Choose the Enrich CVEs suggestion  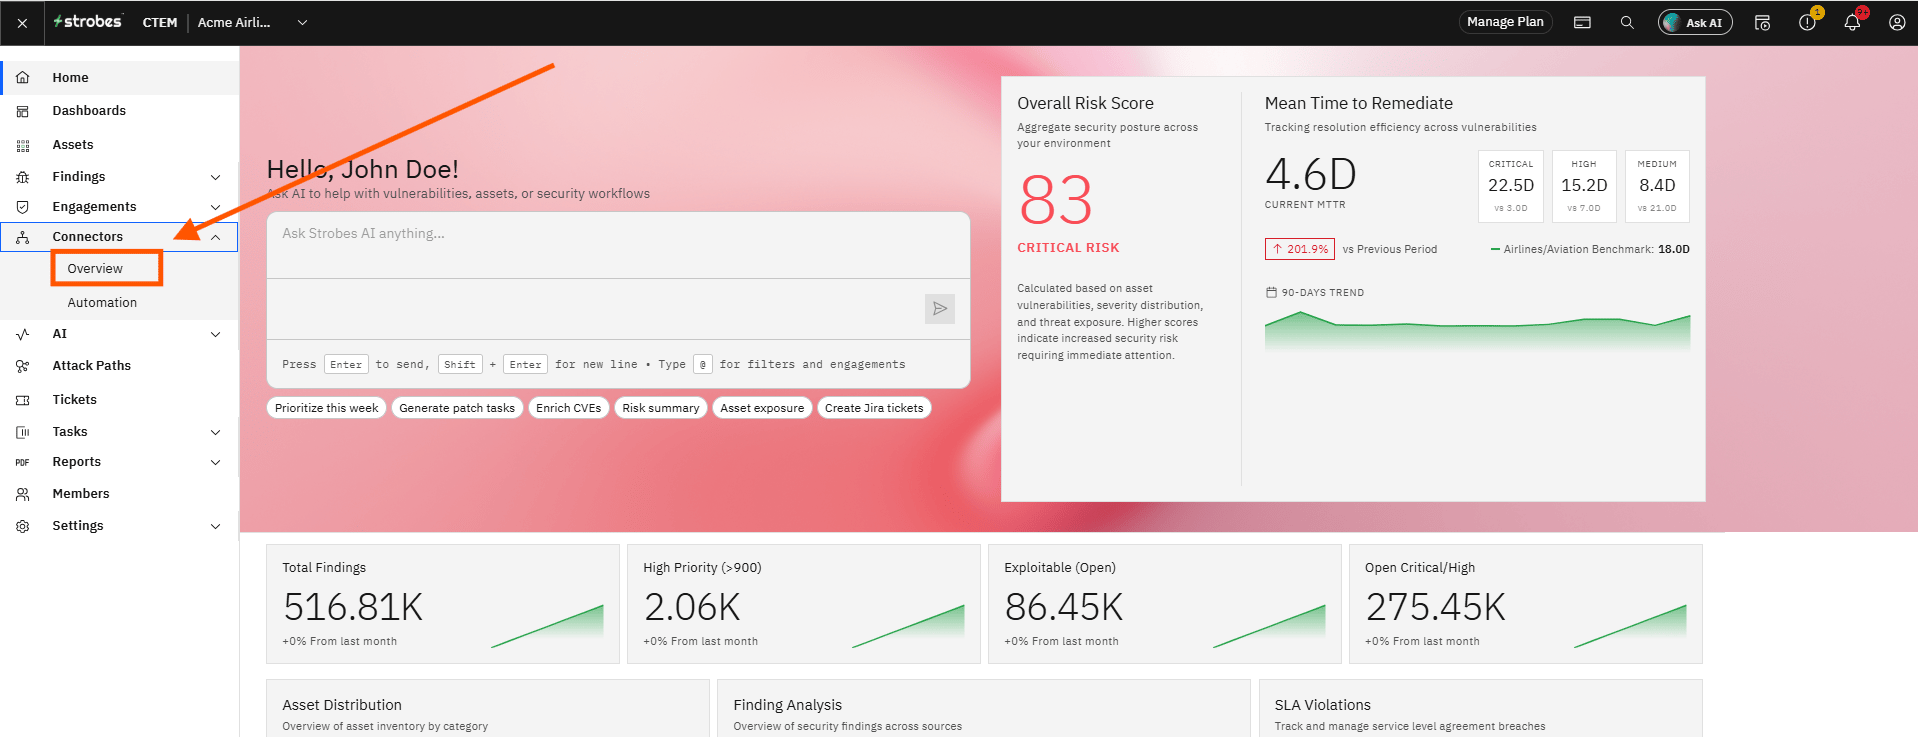point(568,408)
